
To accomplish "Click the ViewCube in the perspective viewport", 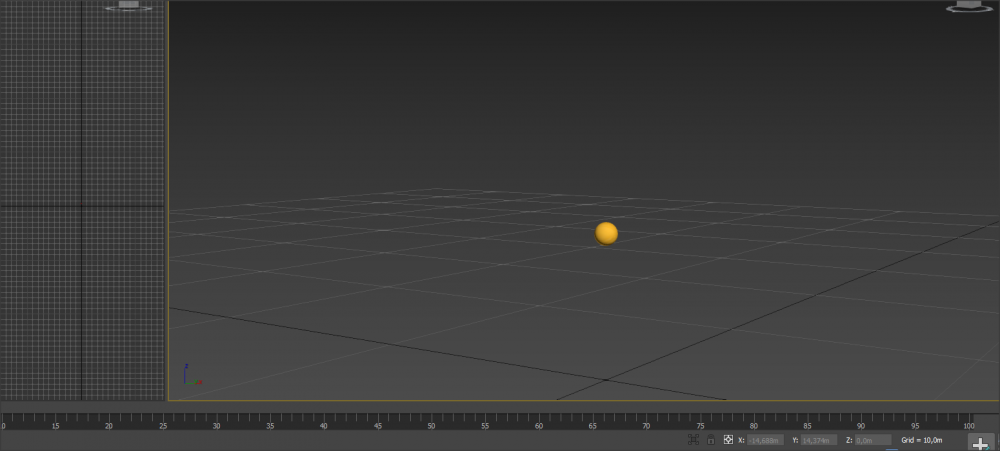I will click(968, 7).
